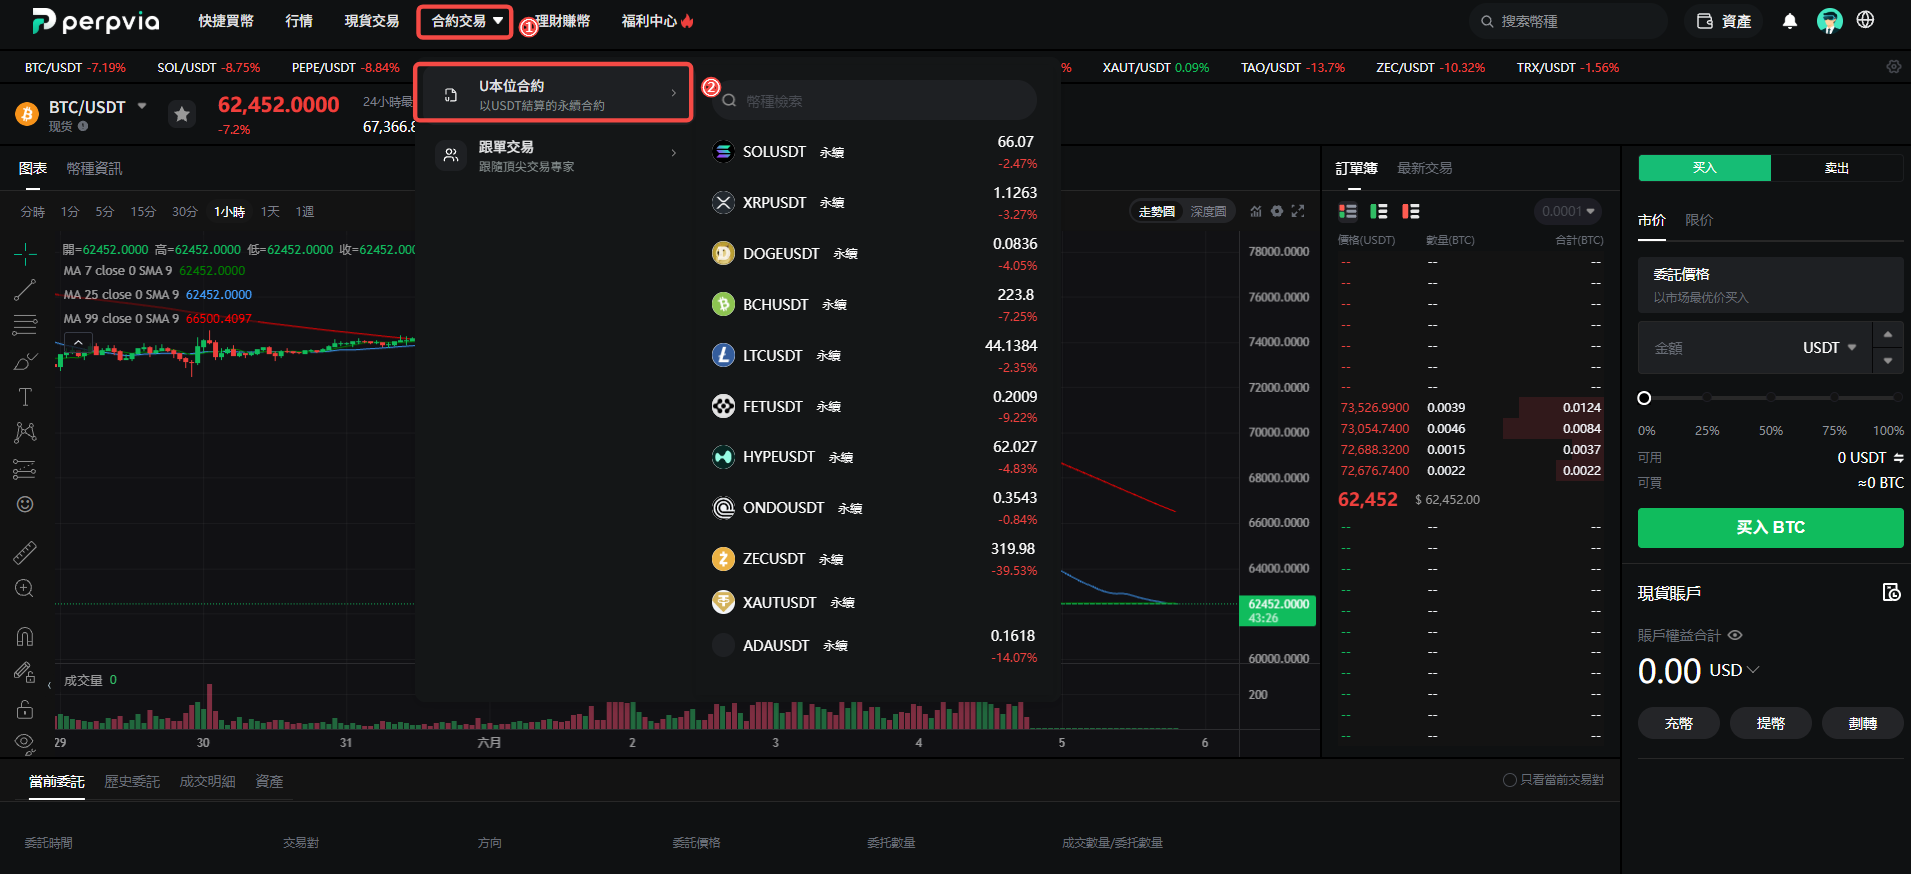Screen dimensions: 1911x874
Task: Select the pattern drawing tool
Action: coord(25,432)
